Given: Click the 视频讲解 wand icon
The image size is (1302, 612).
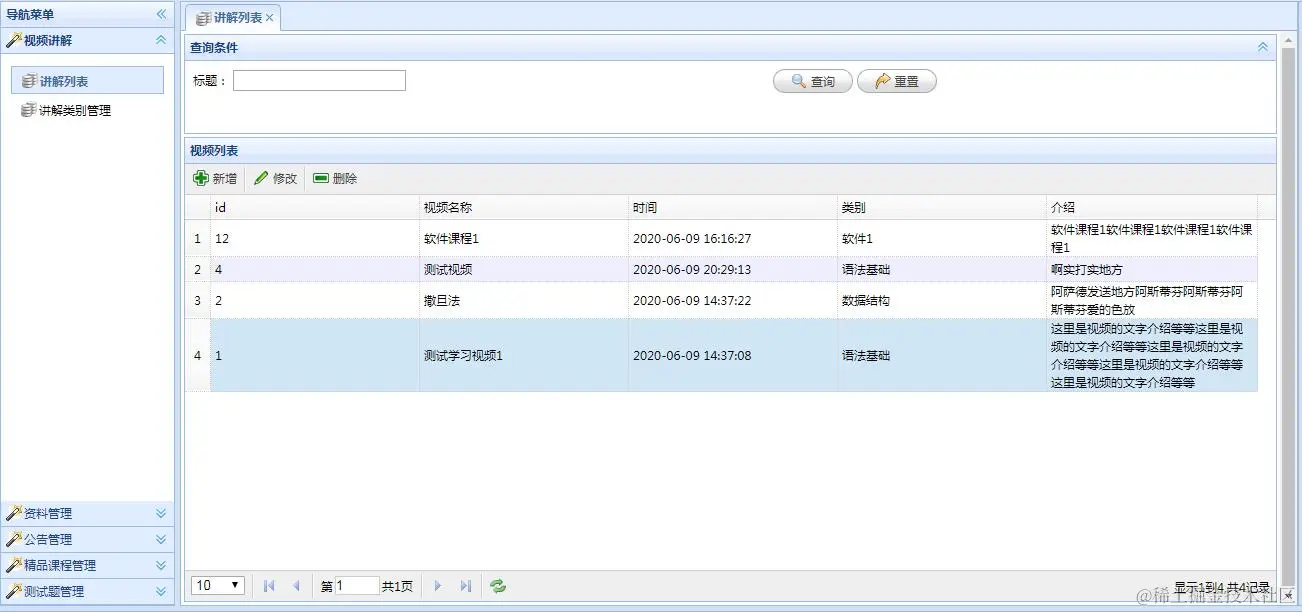Looking at the screenshot, I should [14, 40].
